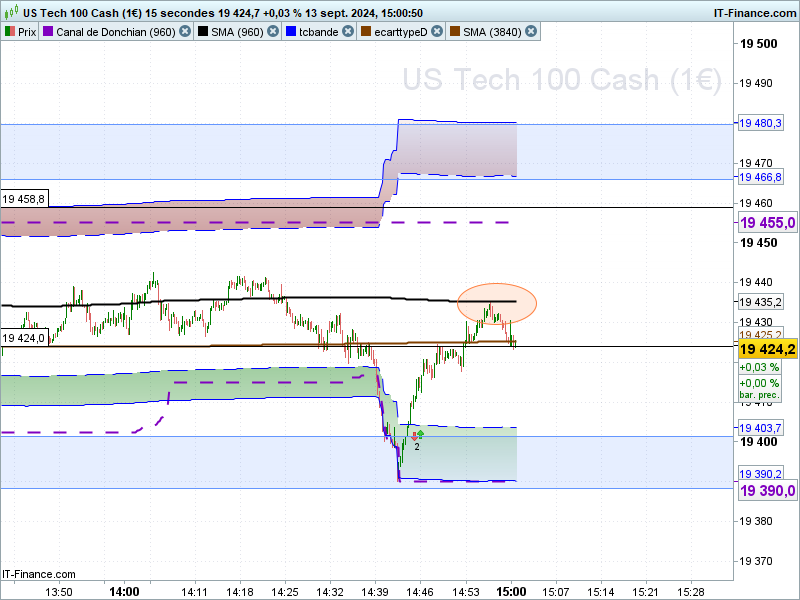The width and height of the screenshot is (800, 600).
Task: Click the purple 19 390,0 price label
Action: (x=768, y=490)
